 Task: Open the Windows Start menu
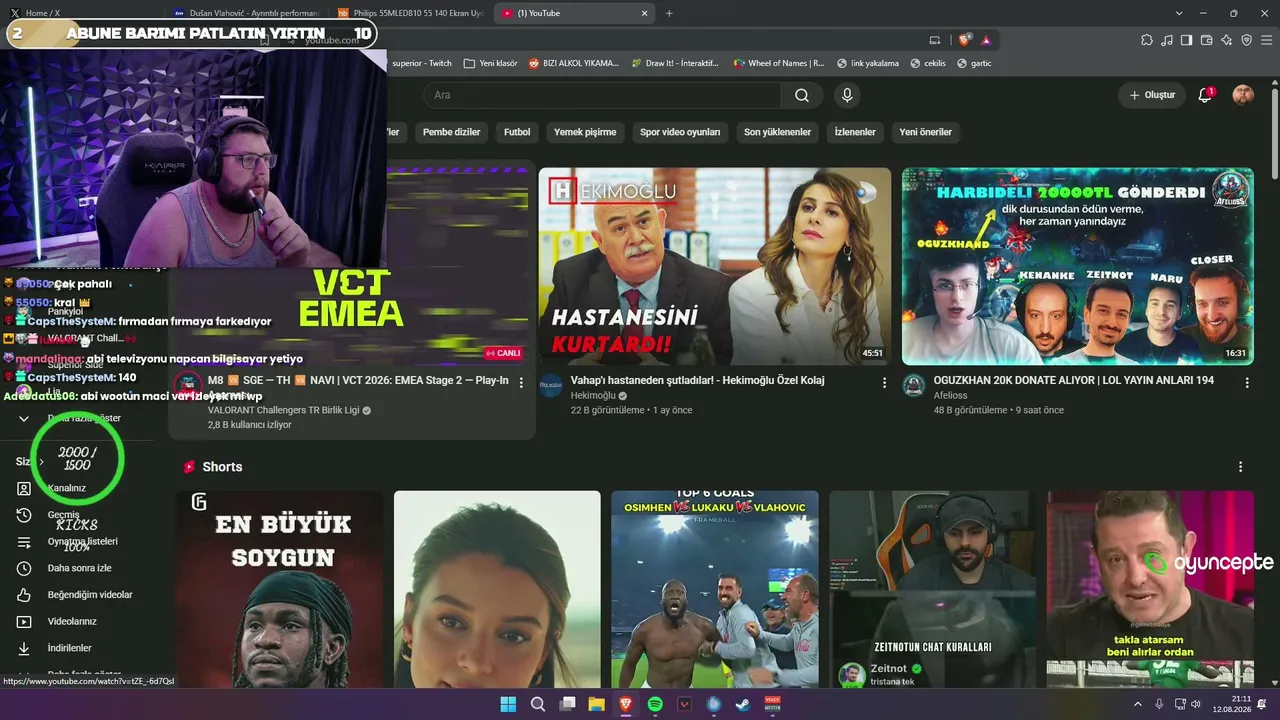click(508, 704)
